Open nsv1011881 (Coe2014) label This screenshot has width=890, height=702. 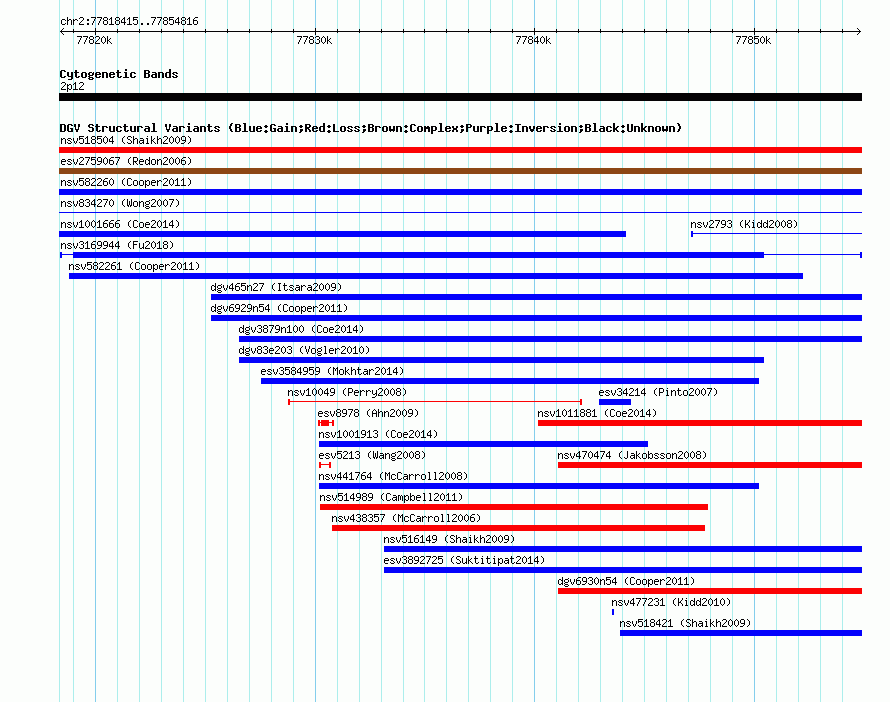tap(597, 413)
